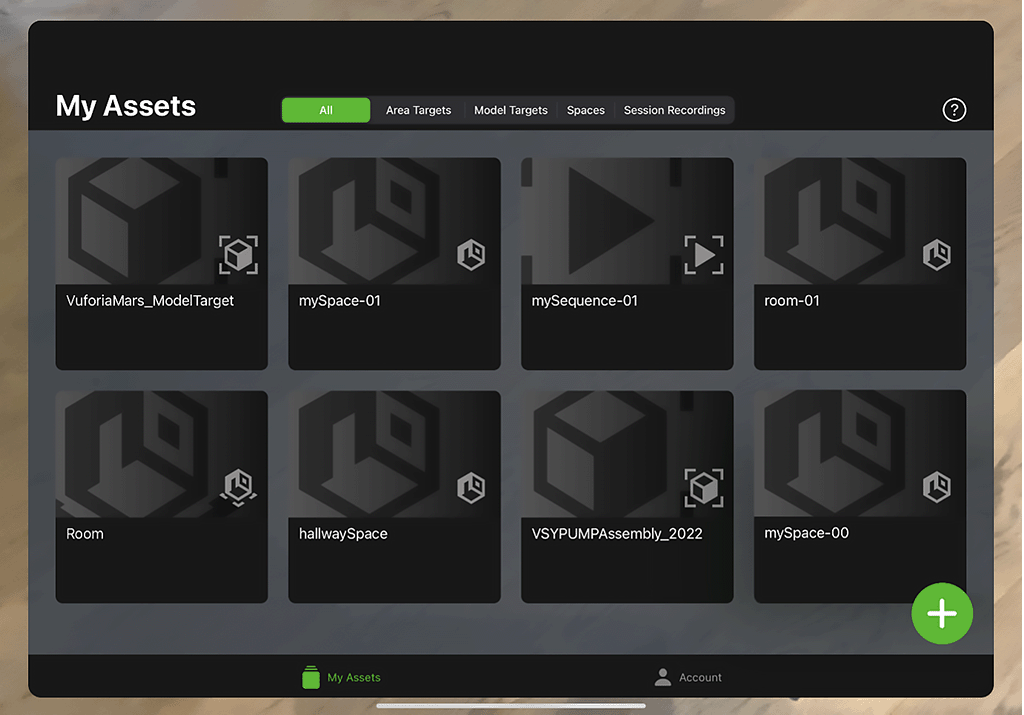Open the mySequence-01 recording thumbnail
Screen dimensions: 1024x715
(627, 221)
